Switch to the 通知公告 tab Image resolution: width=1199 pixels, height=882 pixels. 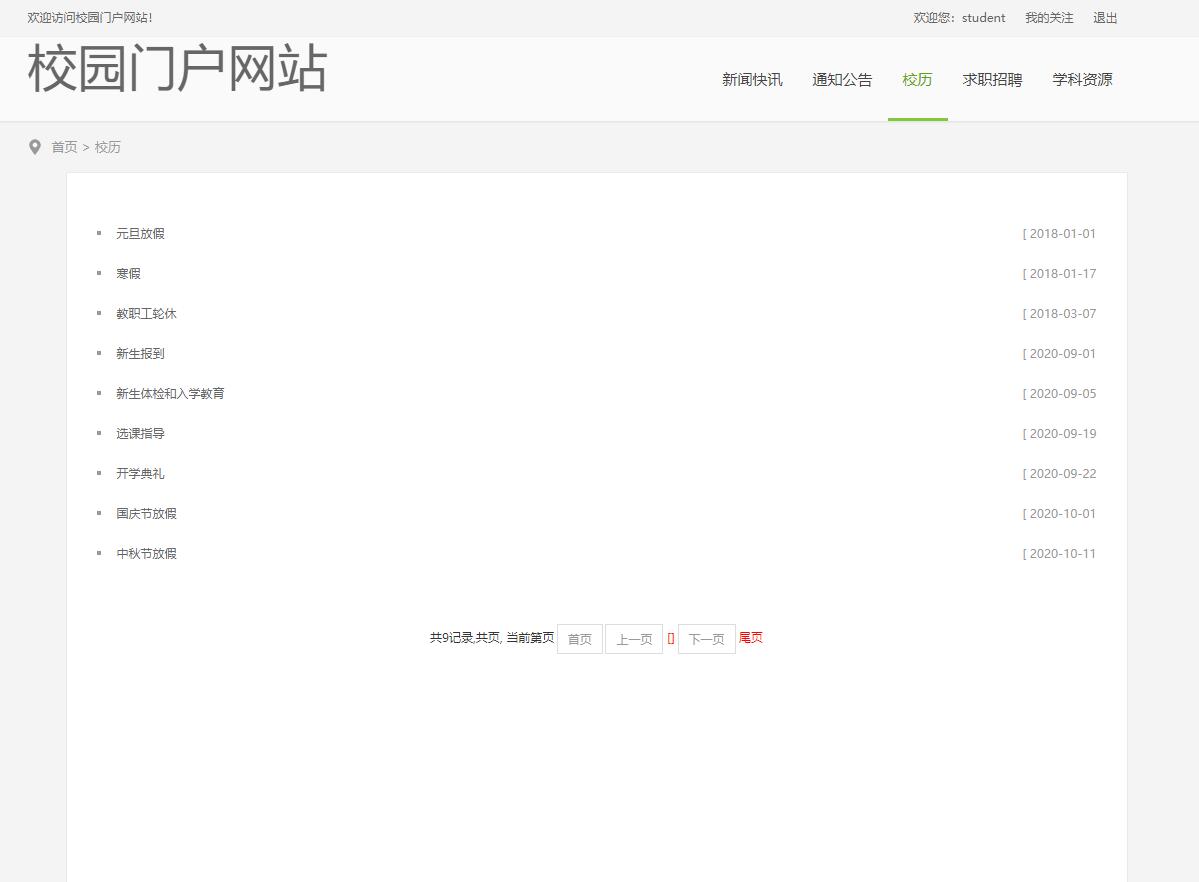(841, 80)
